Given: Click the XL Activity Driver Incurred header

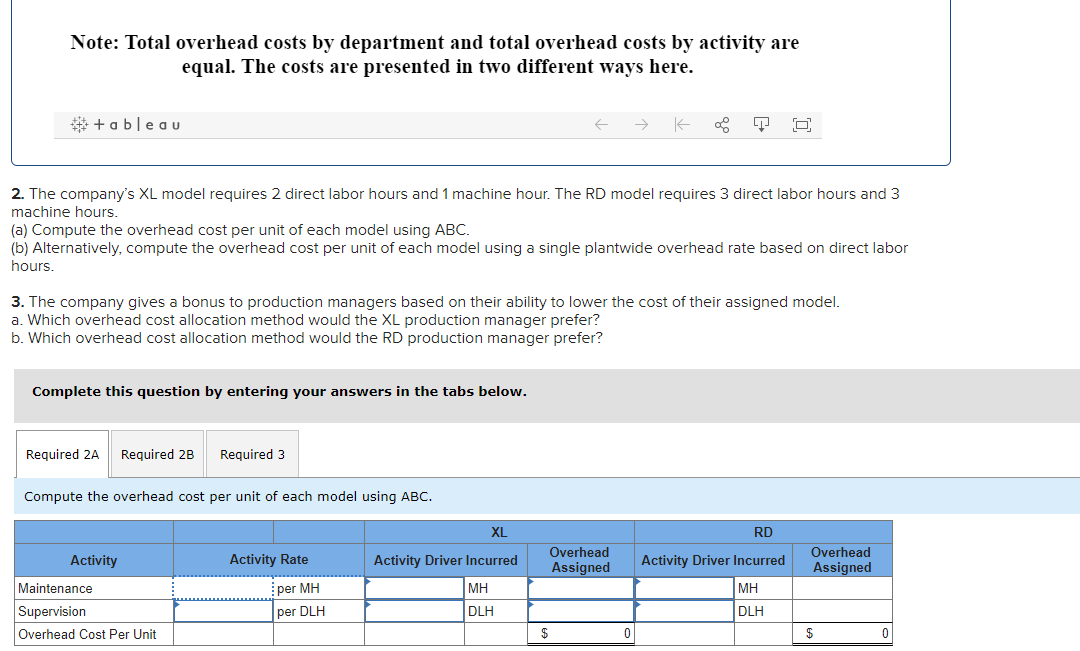Looking at the screenshot, I should tap(446, 560).
